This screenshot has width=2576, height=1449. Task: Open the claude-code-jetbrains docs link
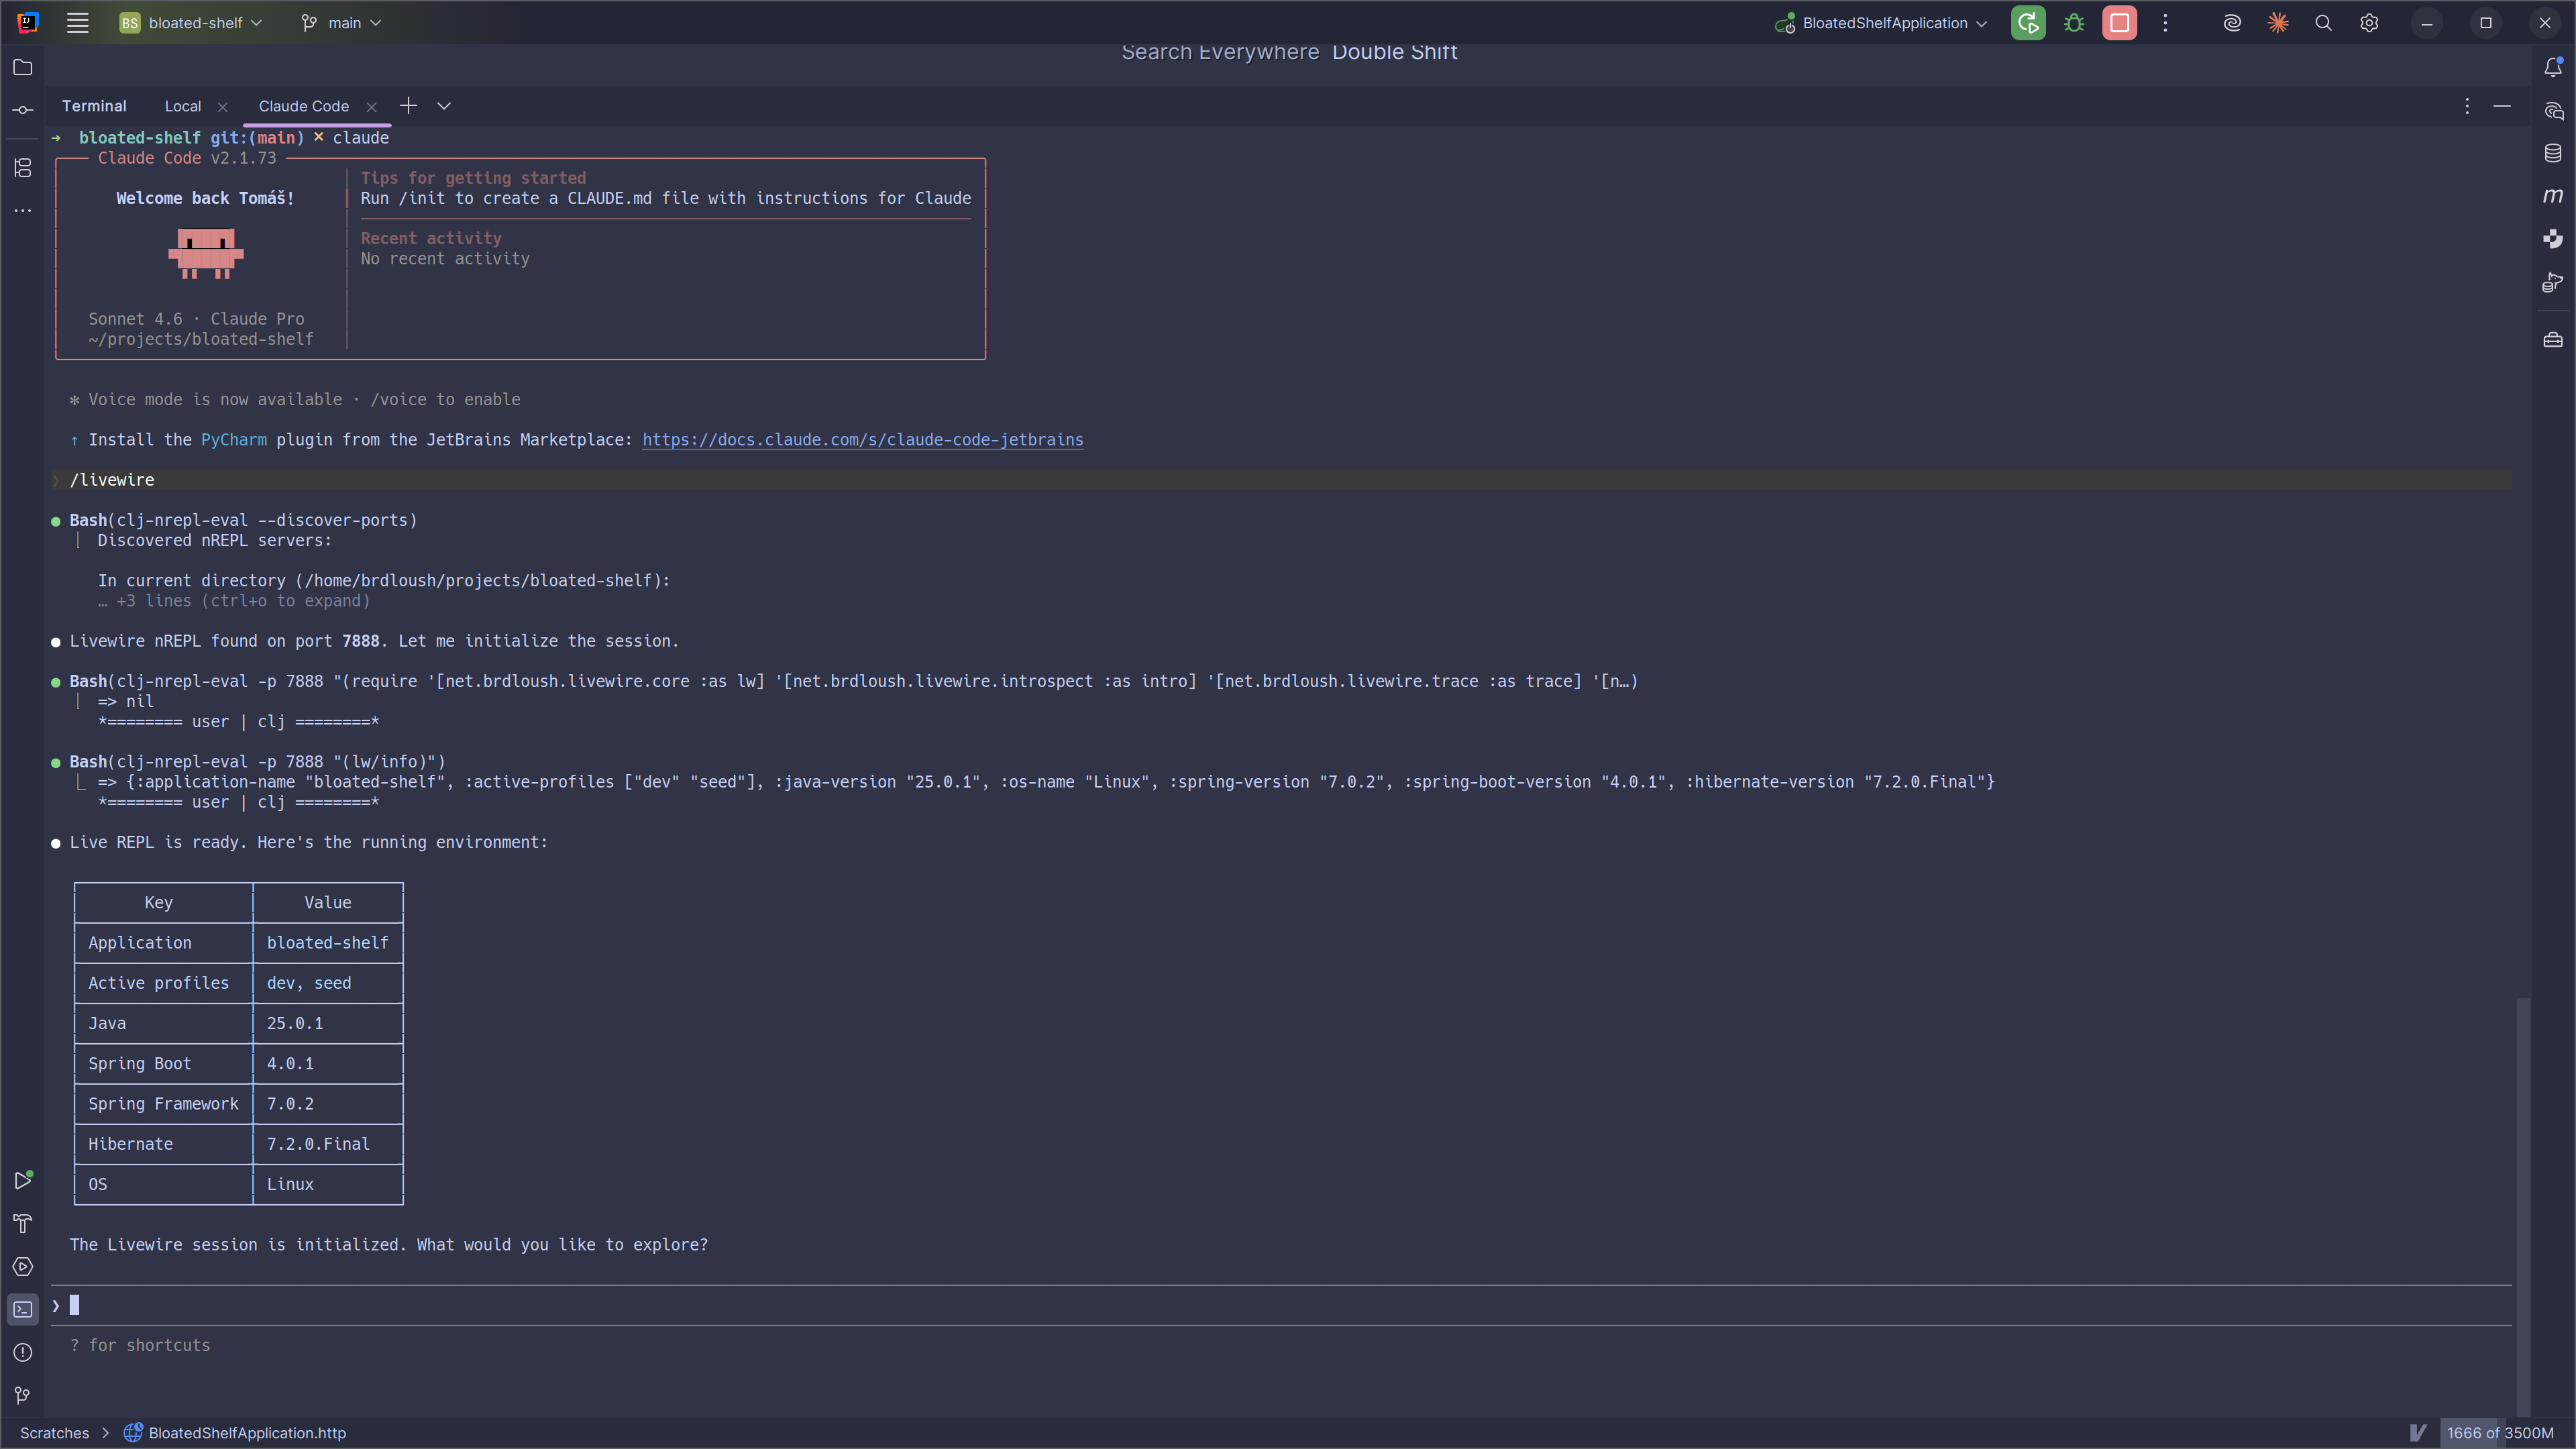(x=862, y=440)
